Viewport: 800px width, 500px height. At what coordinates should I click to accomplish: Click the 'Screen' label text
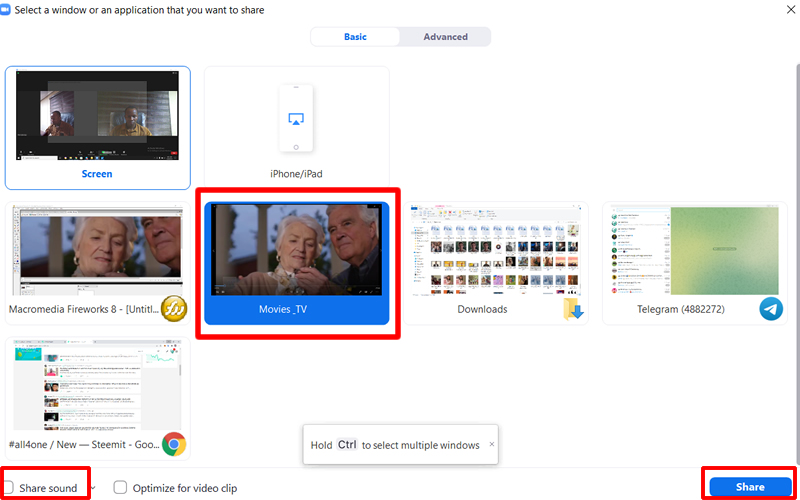point(97,174)
